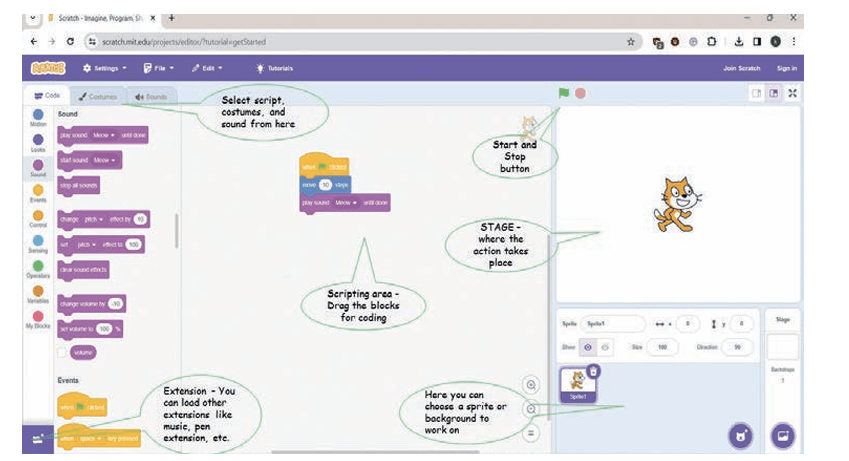Reload the browser page

pos(70,41)
